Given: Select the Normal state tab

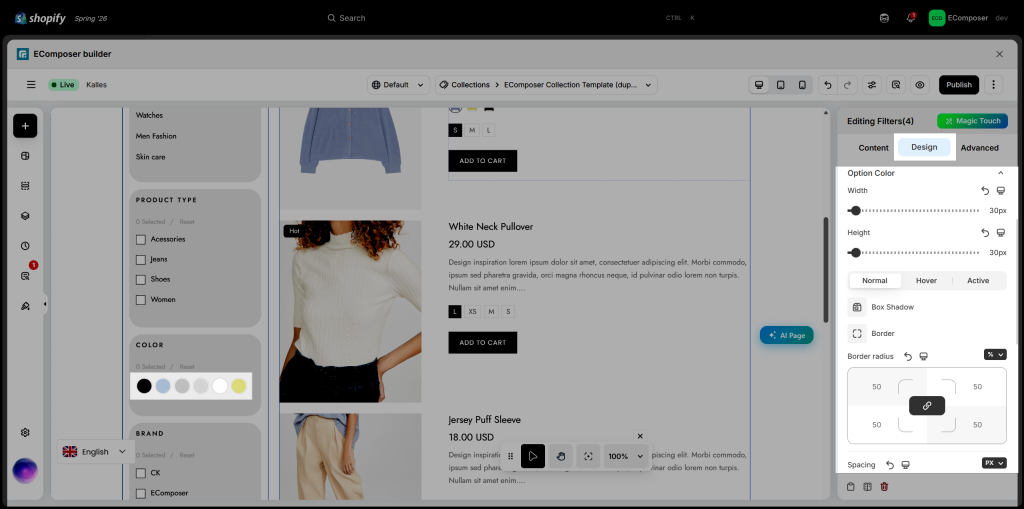Looking at the screenshot, I should (x=874, y=280).
